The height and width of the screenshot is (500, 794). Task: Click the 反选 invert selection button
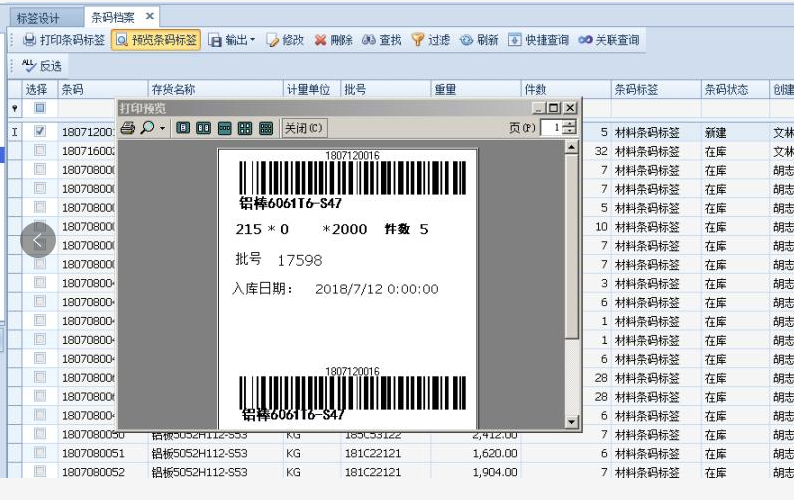pos(42,66)
